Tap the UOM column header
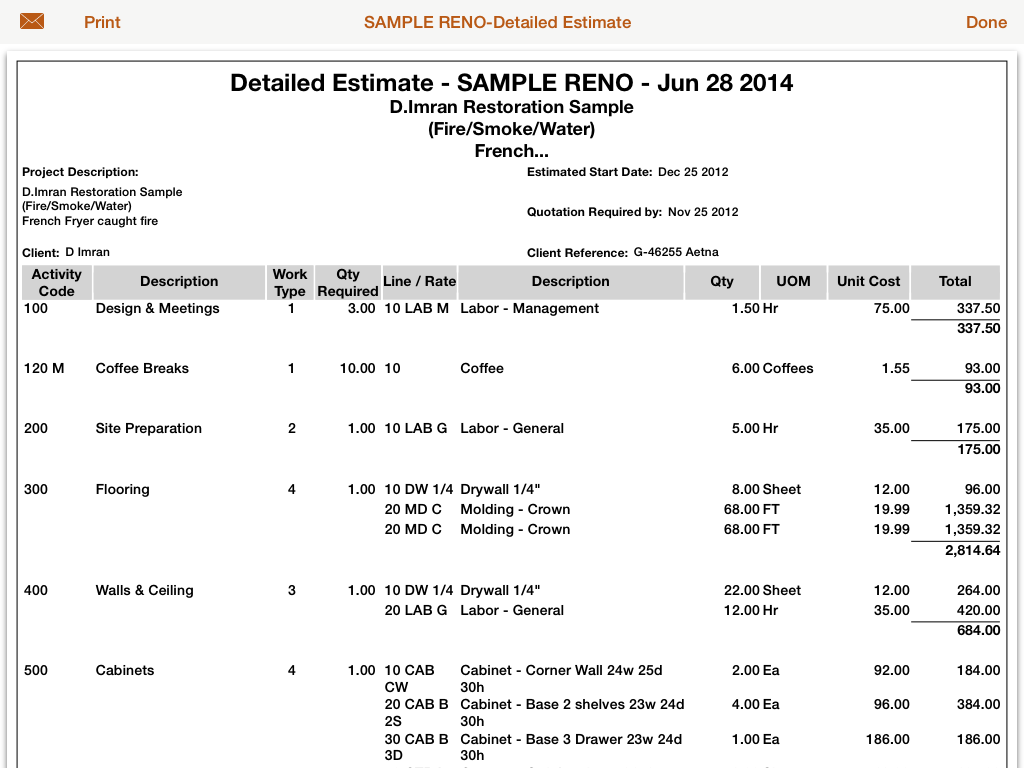Viewport: 1024px width, 768px height. point(793,282)
